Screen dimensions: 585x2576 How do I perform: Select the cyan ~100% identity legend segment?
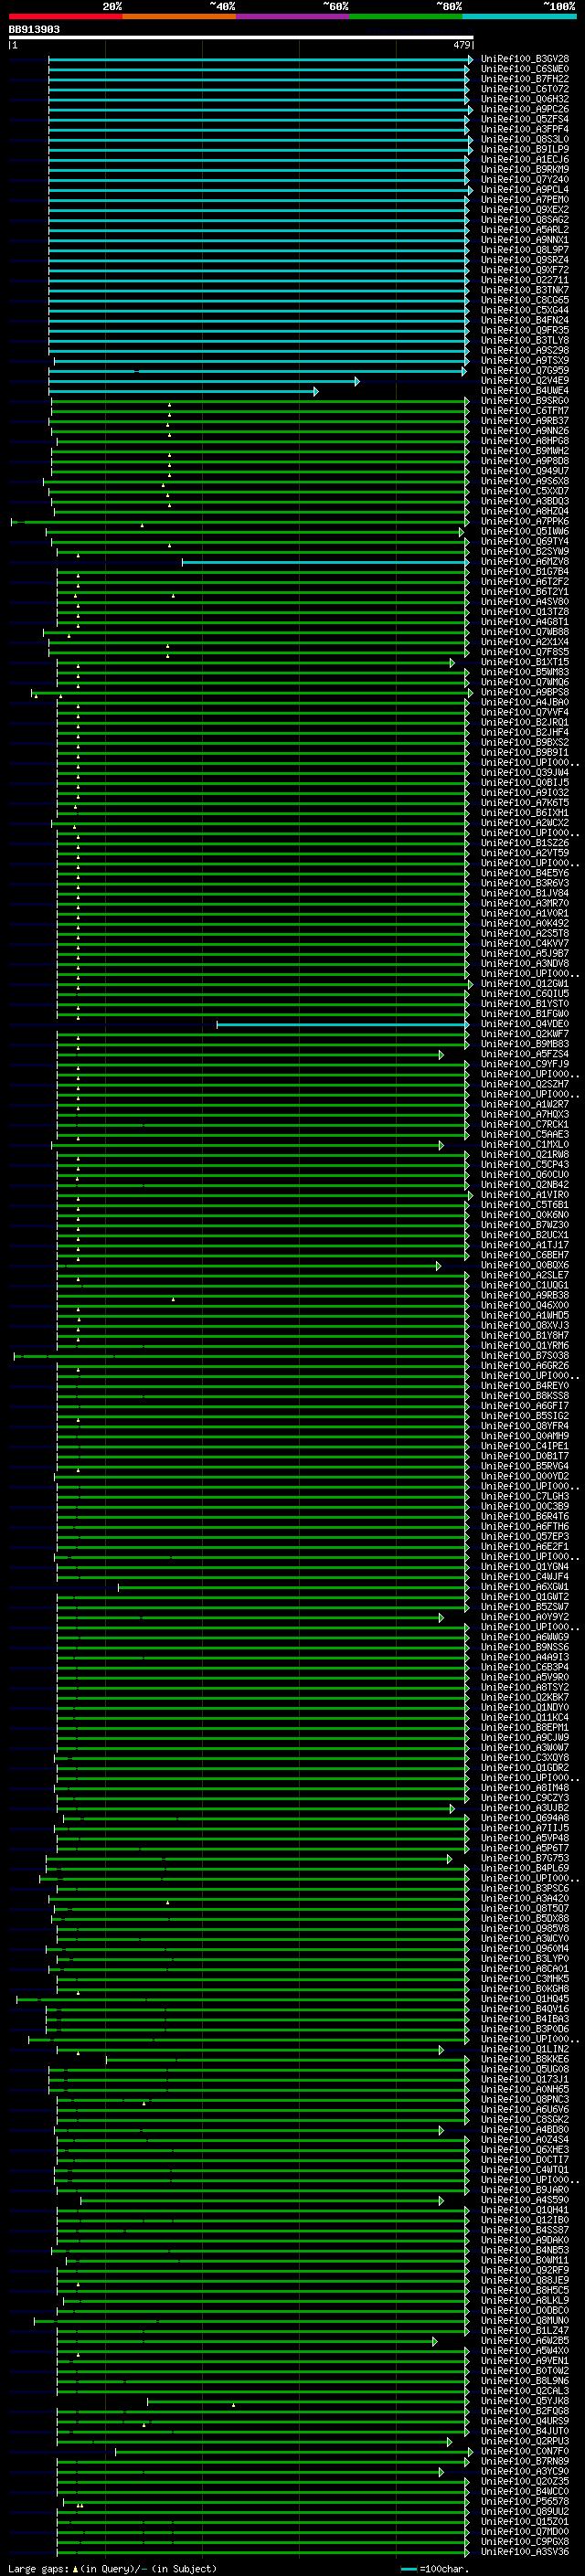[x=519, y=16]
